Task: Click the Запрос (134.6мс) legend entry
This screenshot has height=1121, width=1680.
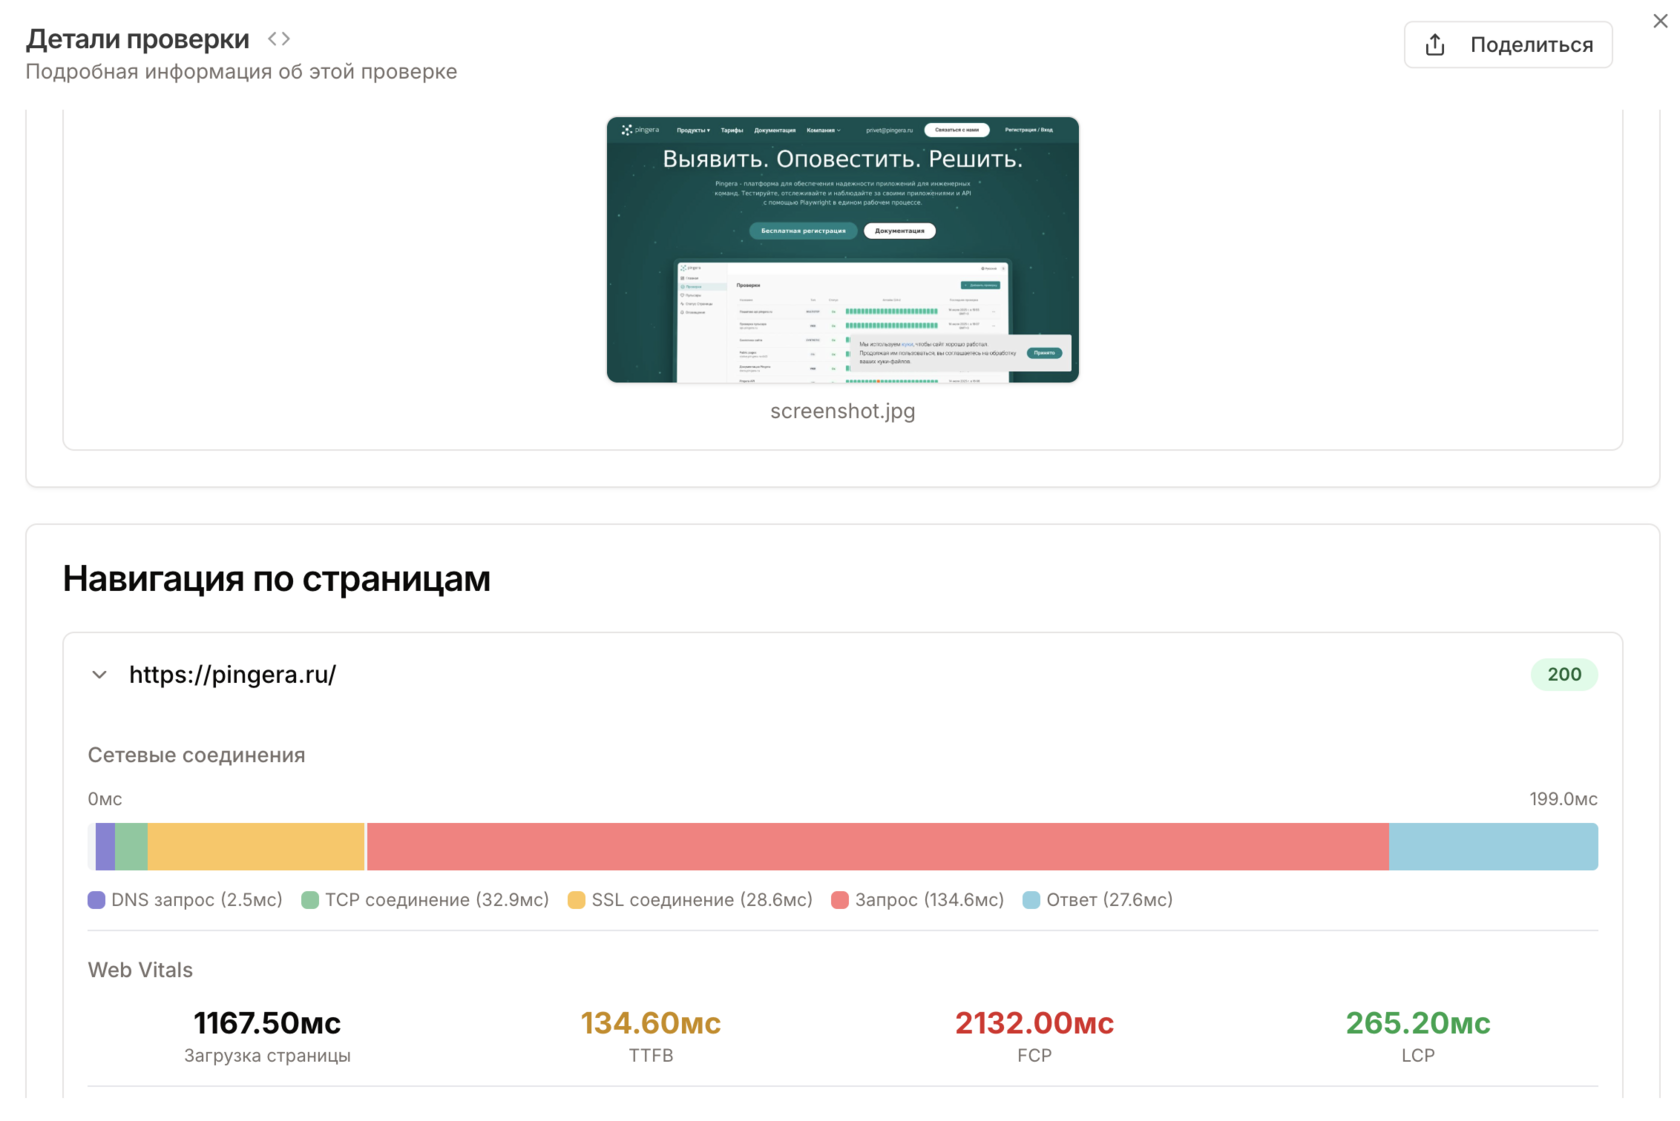Action: pyautogui.click(x=917, y=900)
